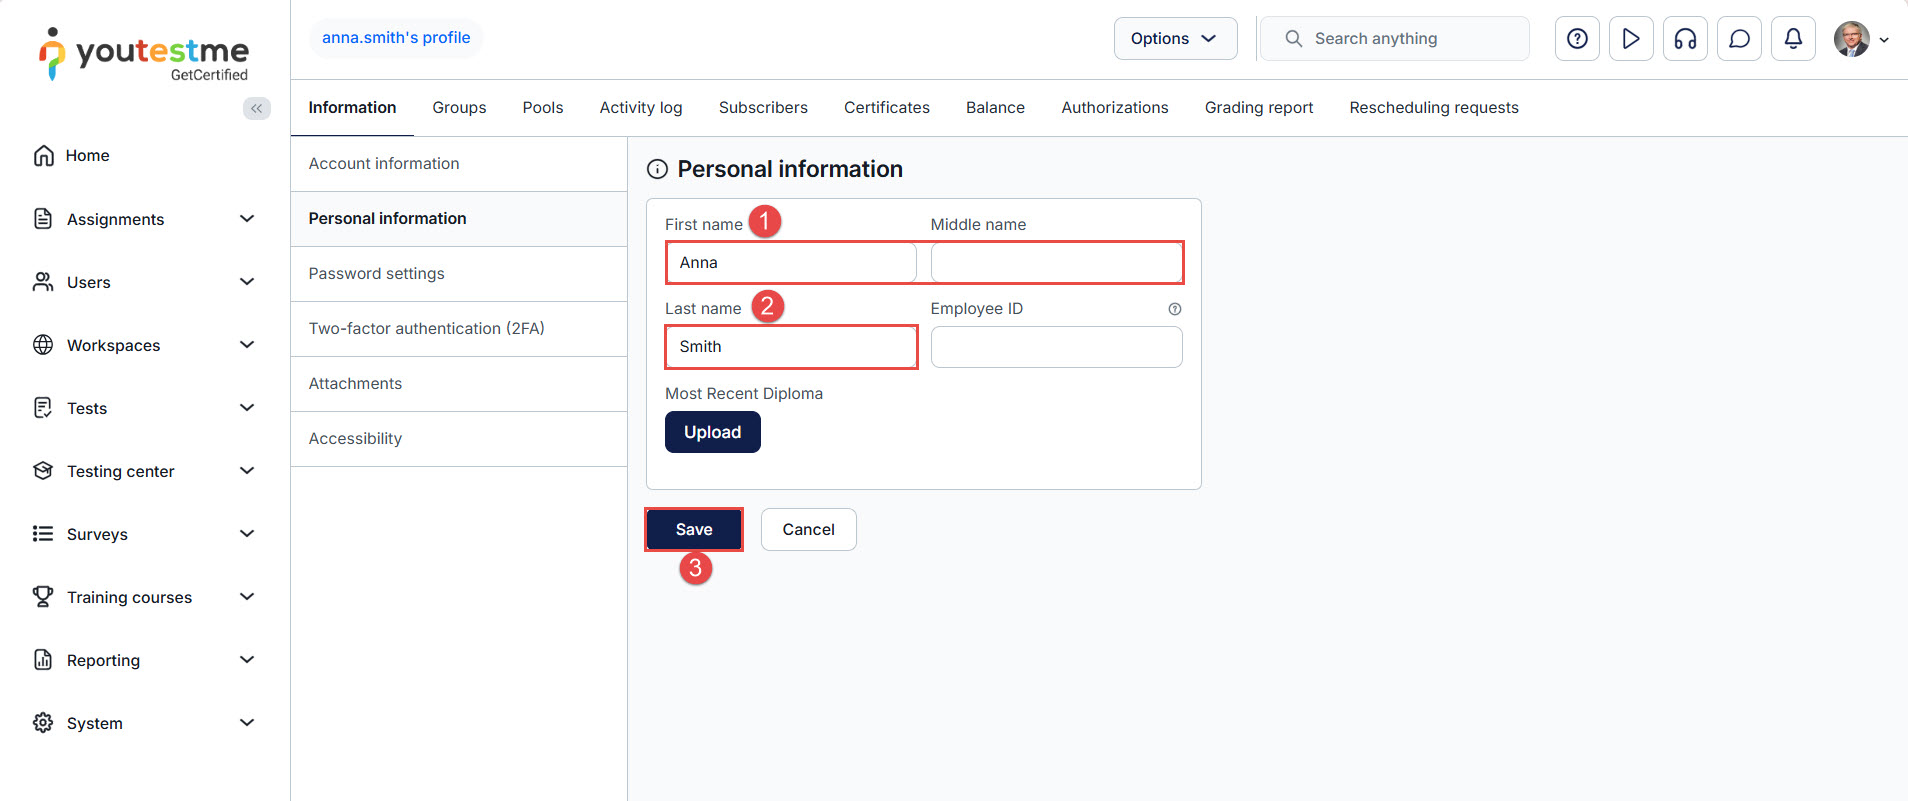Open user avatar account menu

[1860, 39]
